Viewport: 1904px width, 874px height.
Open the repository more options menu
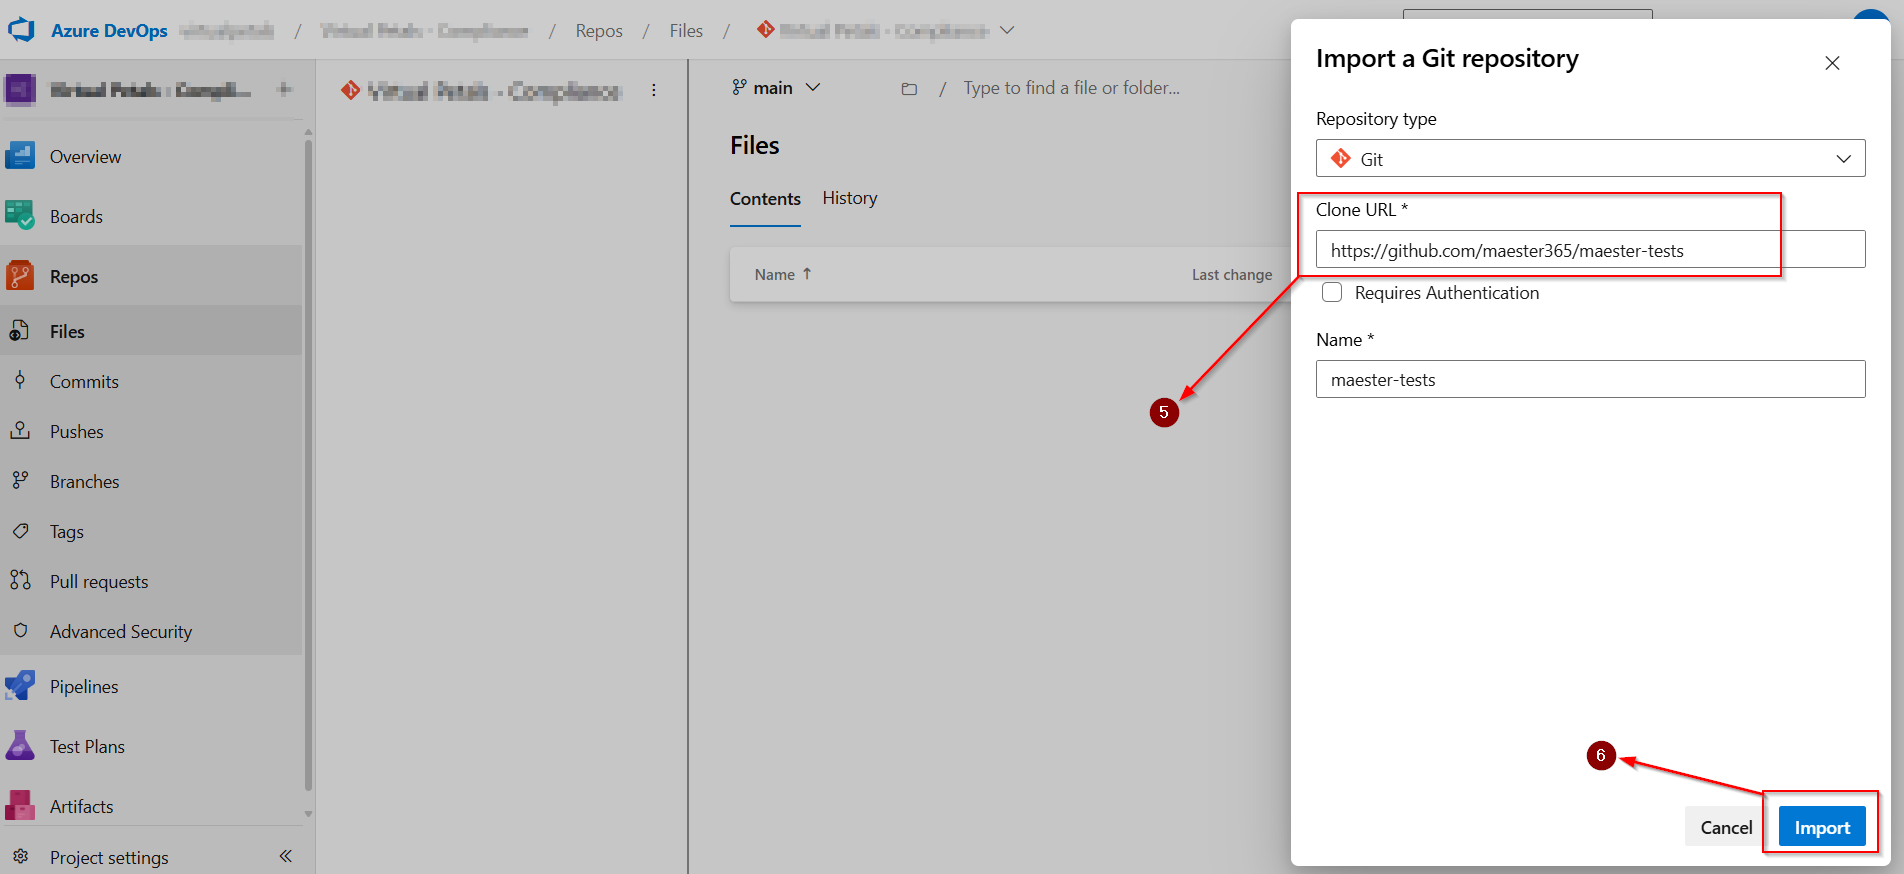click(654, 90)
